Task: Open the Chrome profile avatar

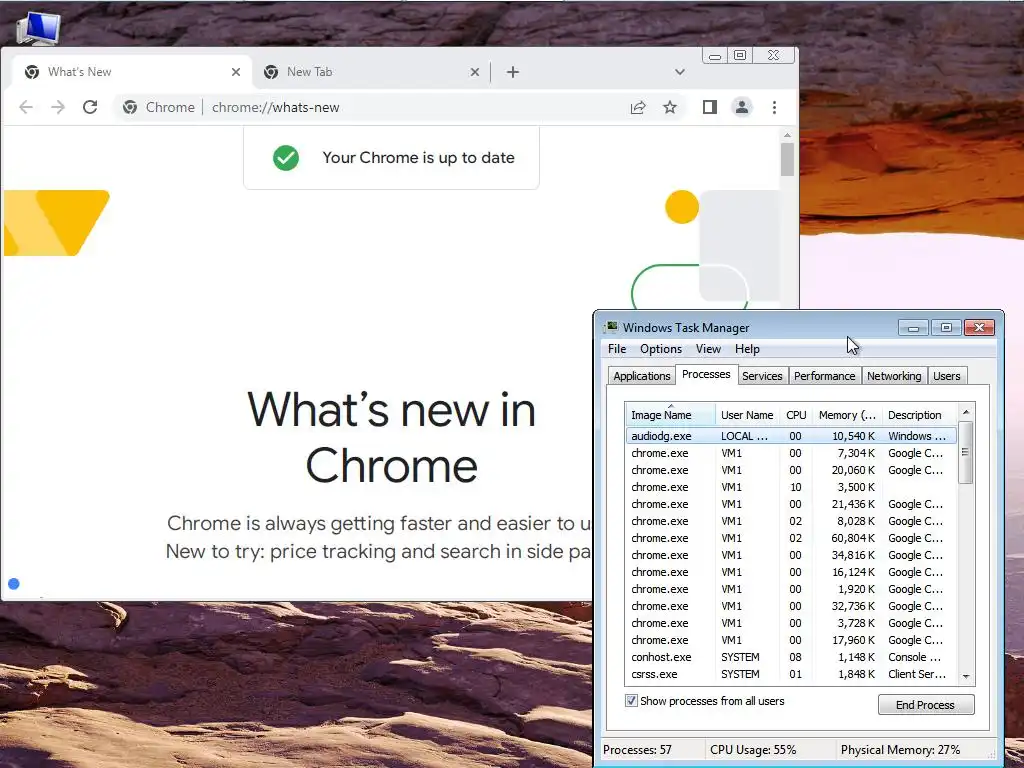Action: 742,107
